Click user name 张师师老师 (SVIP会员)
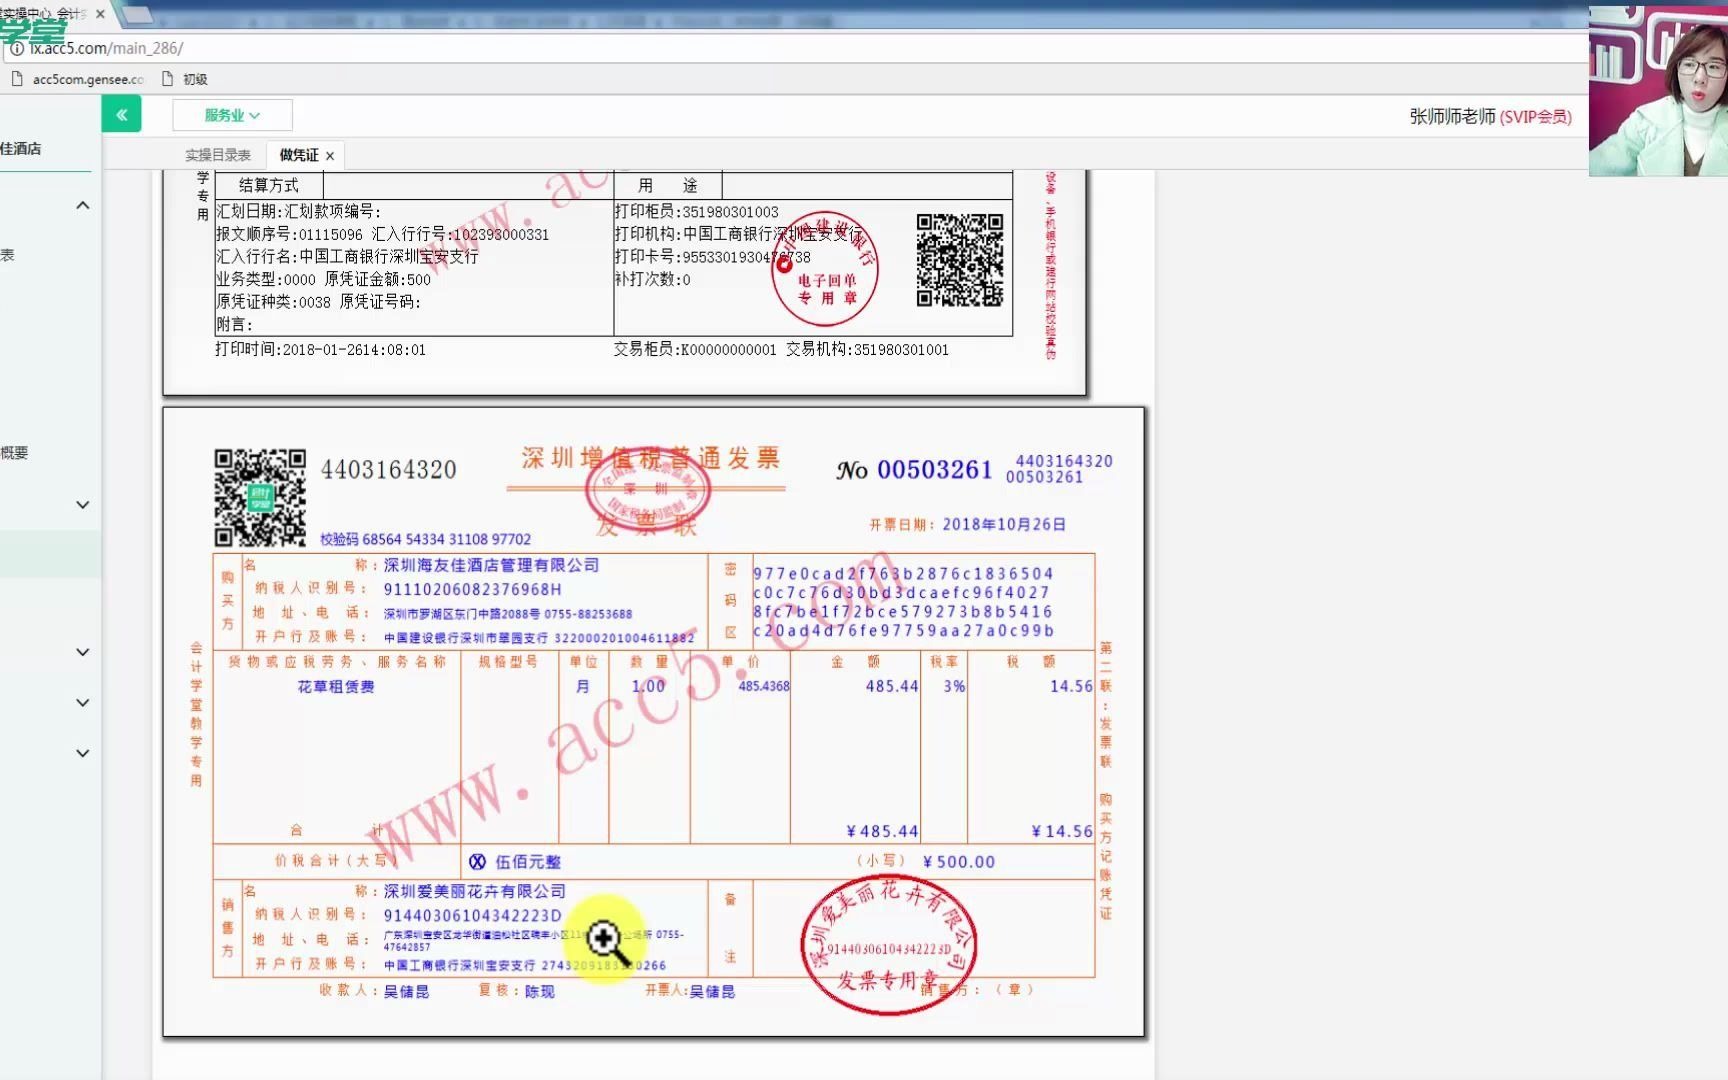Viewport: 1728px width, 1080px height. (1490, 117)
